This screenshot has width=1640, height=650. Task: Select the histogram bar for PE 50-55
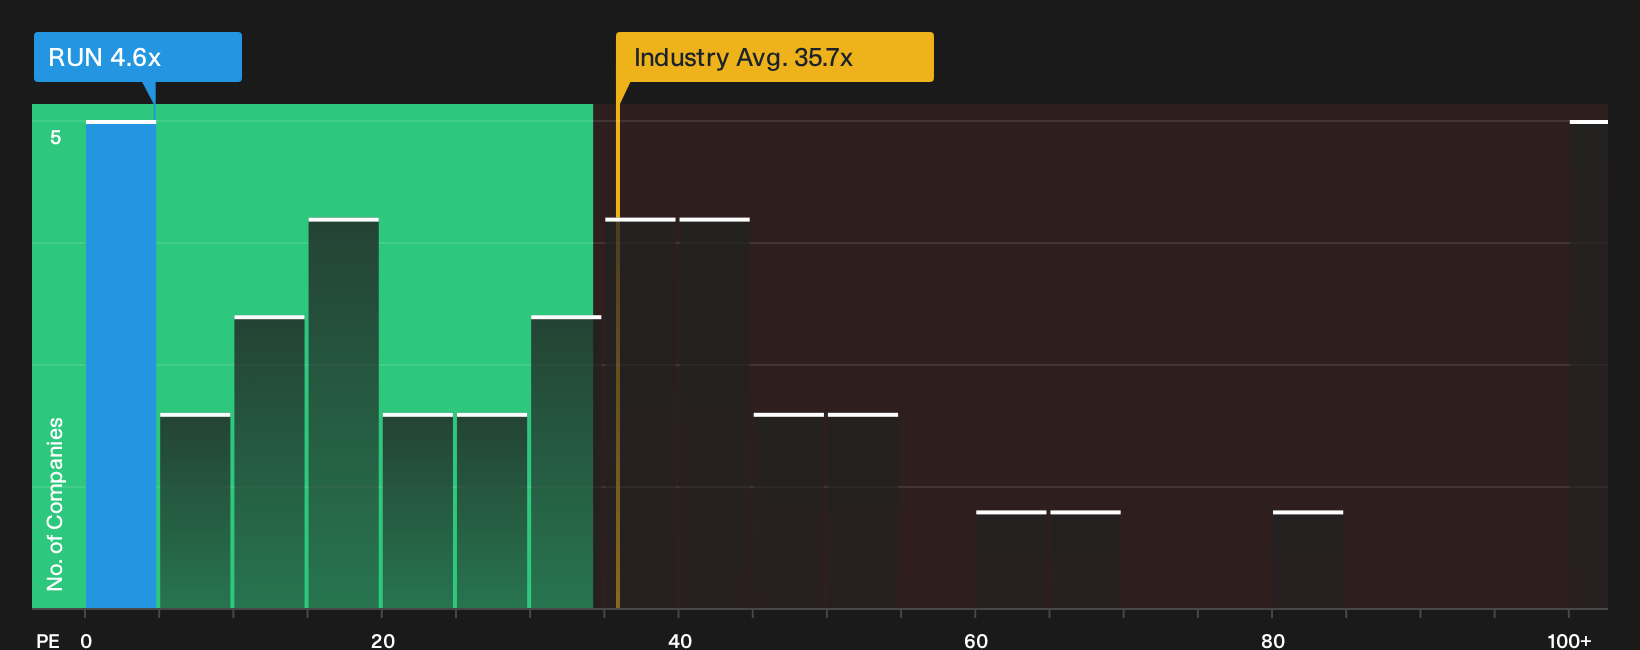pyautogui.click(x=863, y=511)
